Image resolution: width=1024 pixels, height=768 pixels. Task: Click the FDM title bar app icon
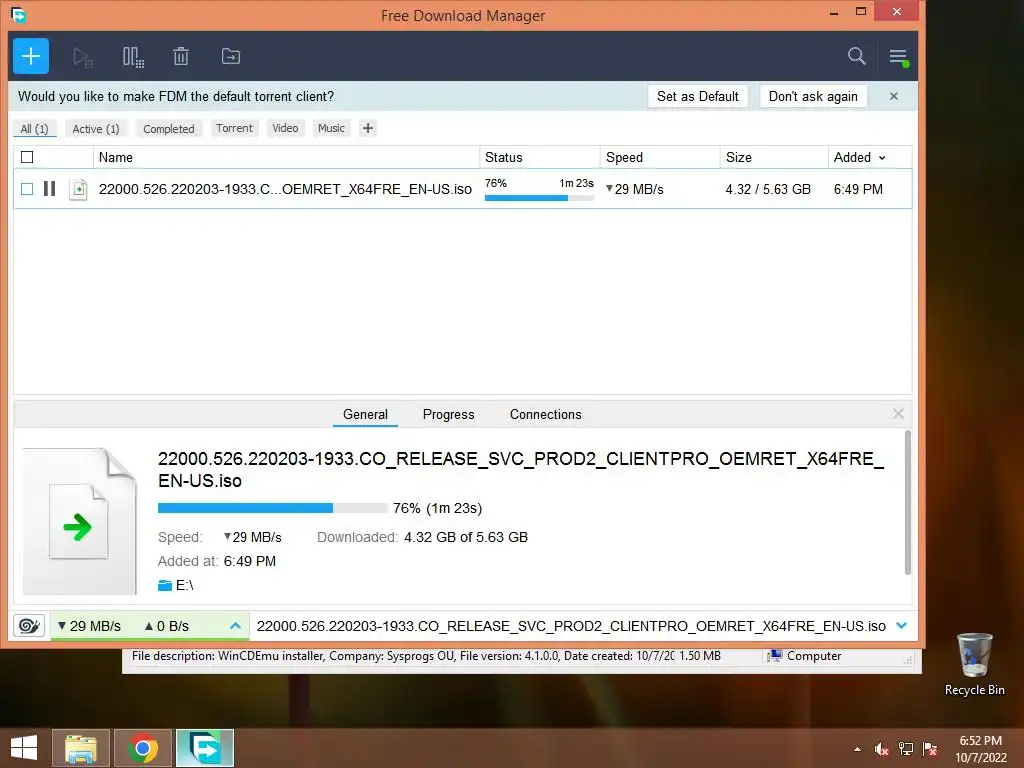[18, 14]
